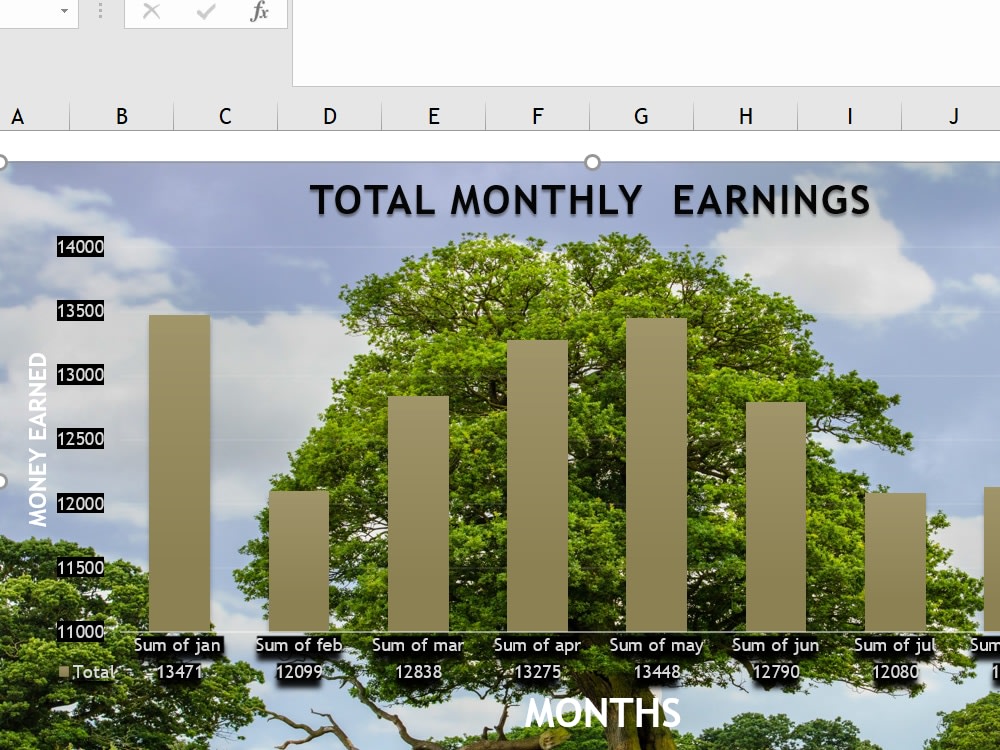Select column I header
This screenshot has width=1000, height=750.
[x=849, y=116]
